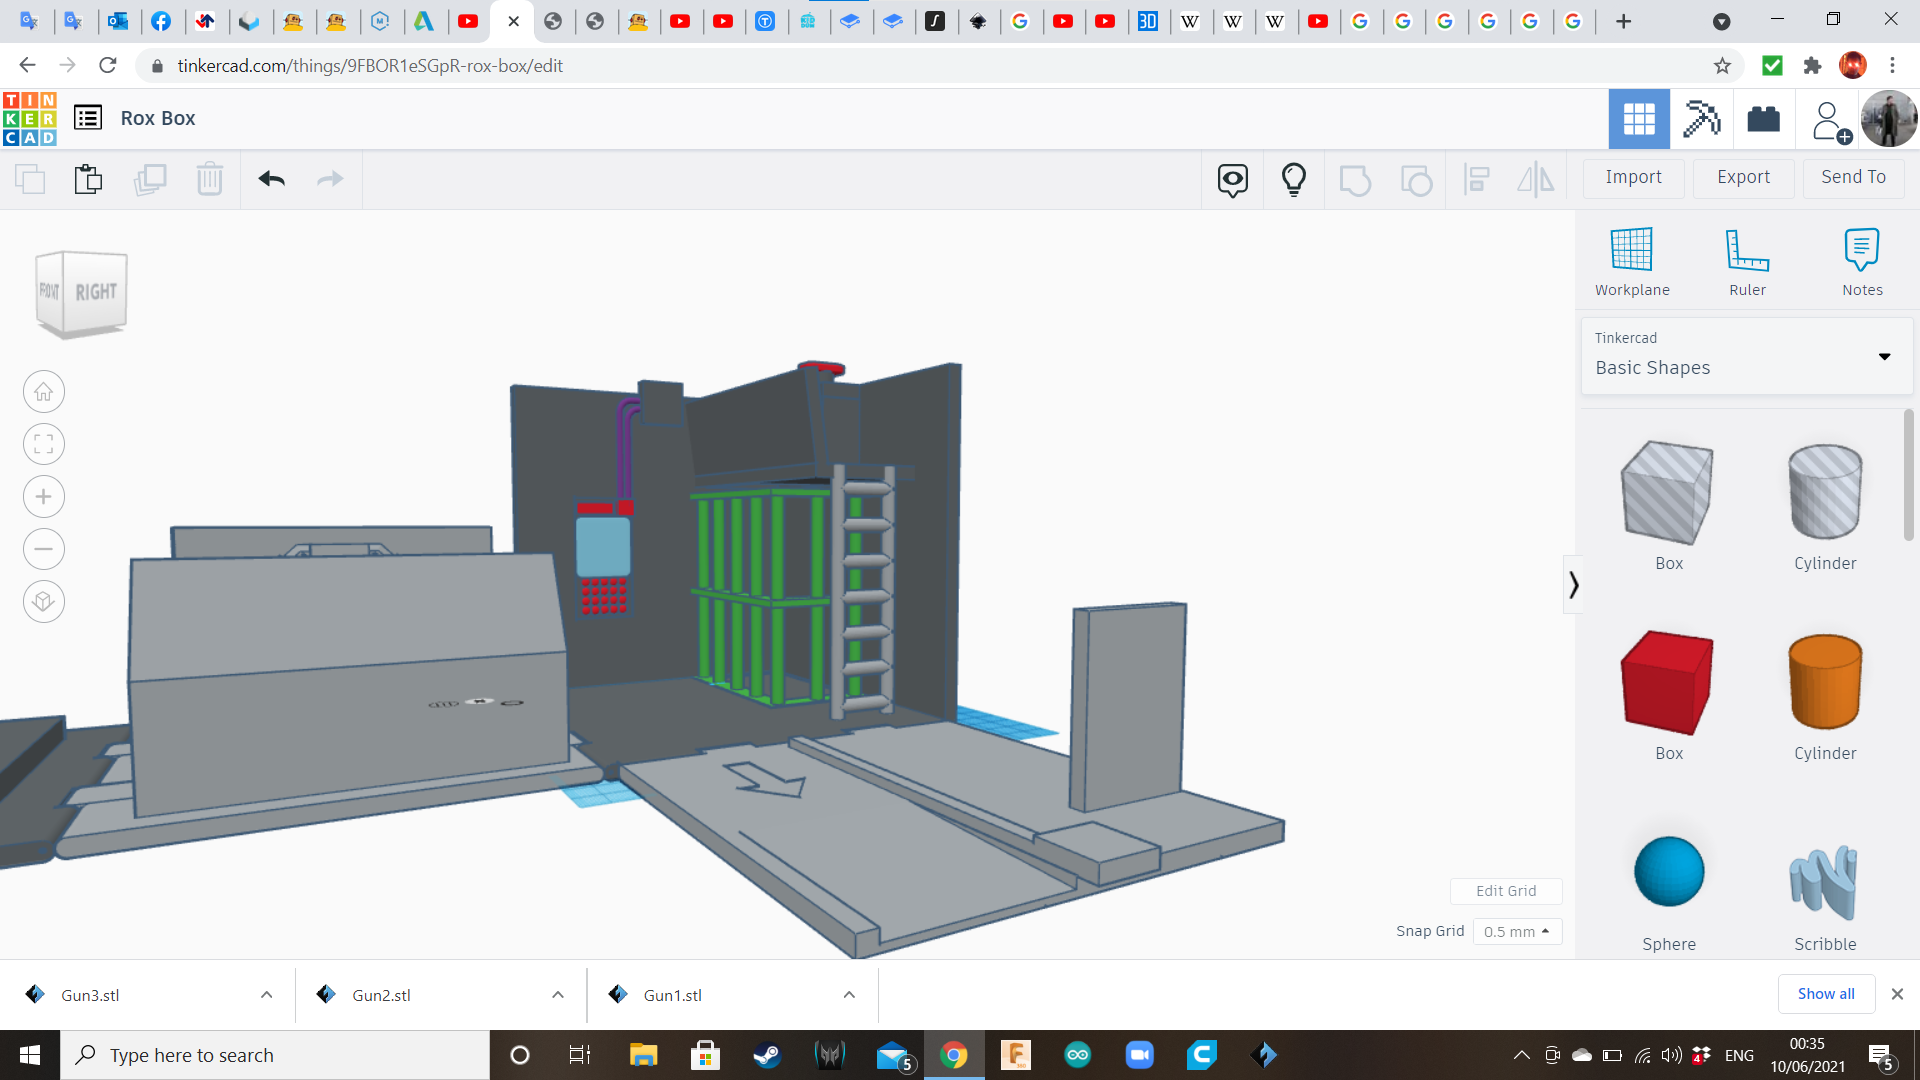Open the Blocks pickaxe mode
This screenshot has height=1080, width=1920.
(x=1701, y=119)
